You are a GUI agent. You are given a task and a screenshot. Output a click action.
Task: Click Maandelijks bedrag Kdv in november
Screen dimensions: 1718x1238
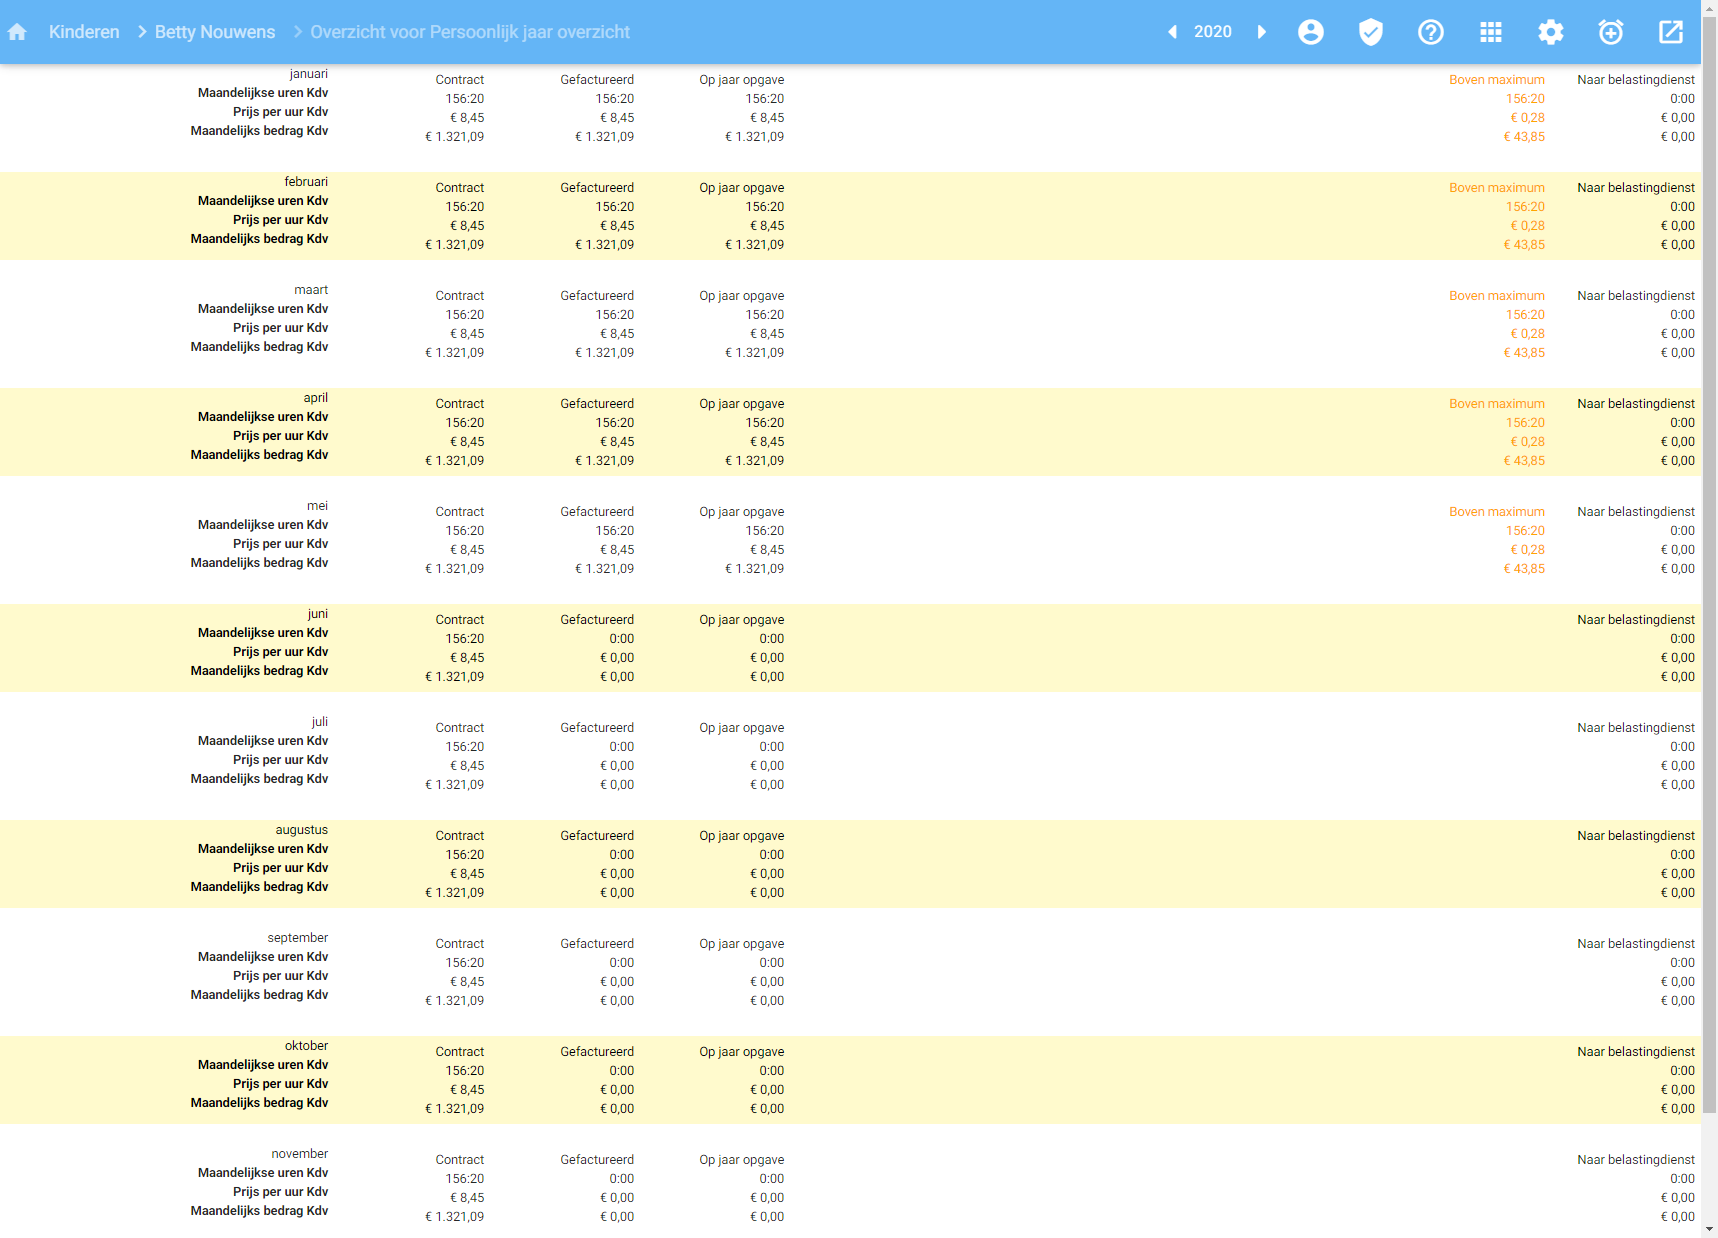260,1211
